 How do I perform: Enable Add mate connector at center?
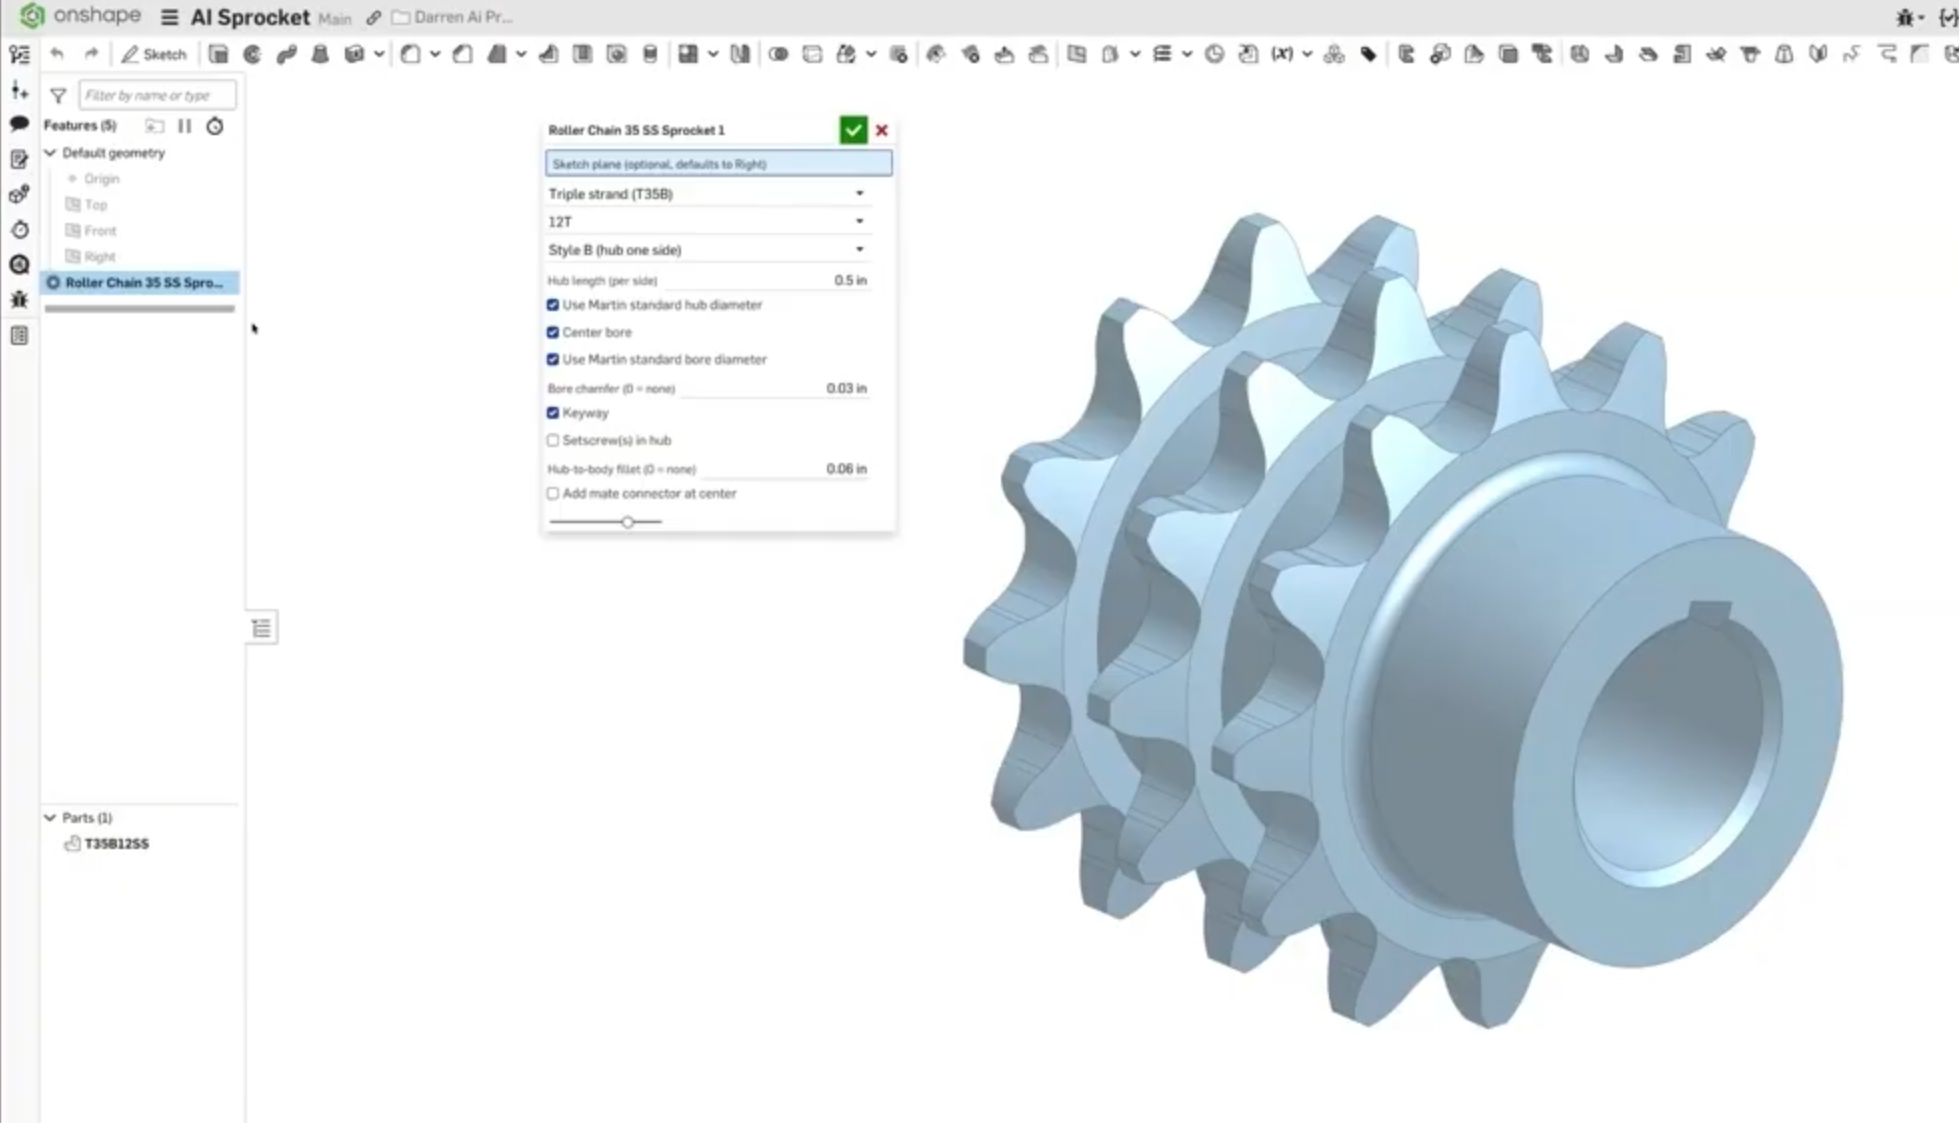[553, 494]
